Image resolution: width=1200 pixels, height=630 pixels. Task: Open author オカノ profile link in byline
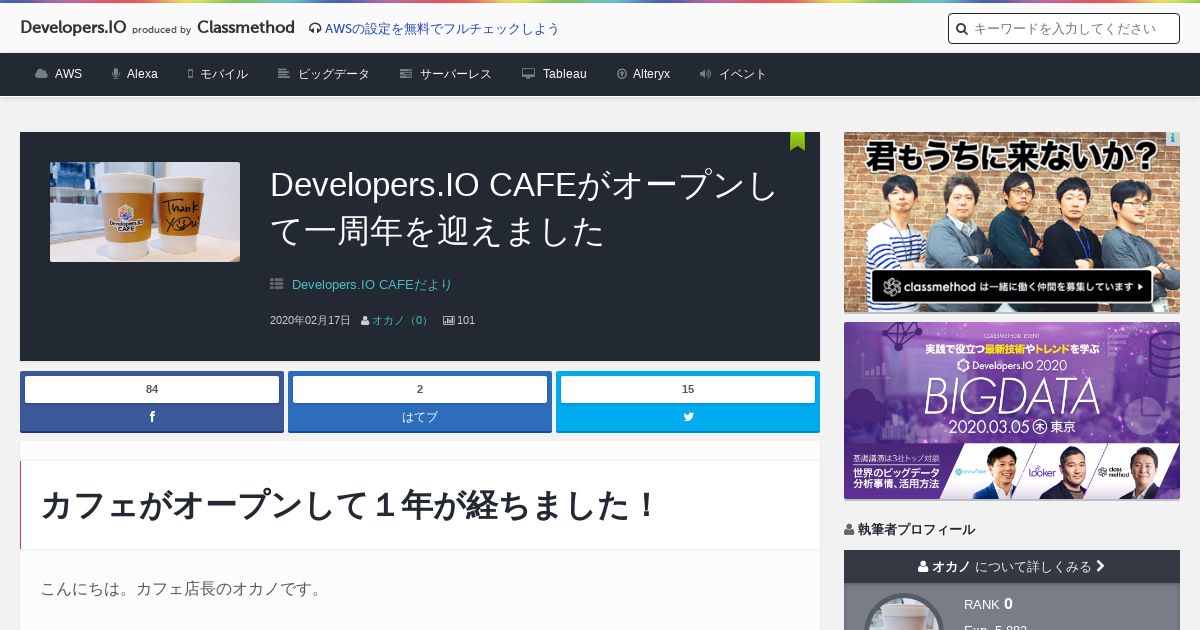point(400,321)
